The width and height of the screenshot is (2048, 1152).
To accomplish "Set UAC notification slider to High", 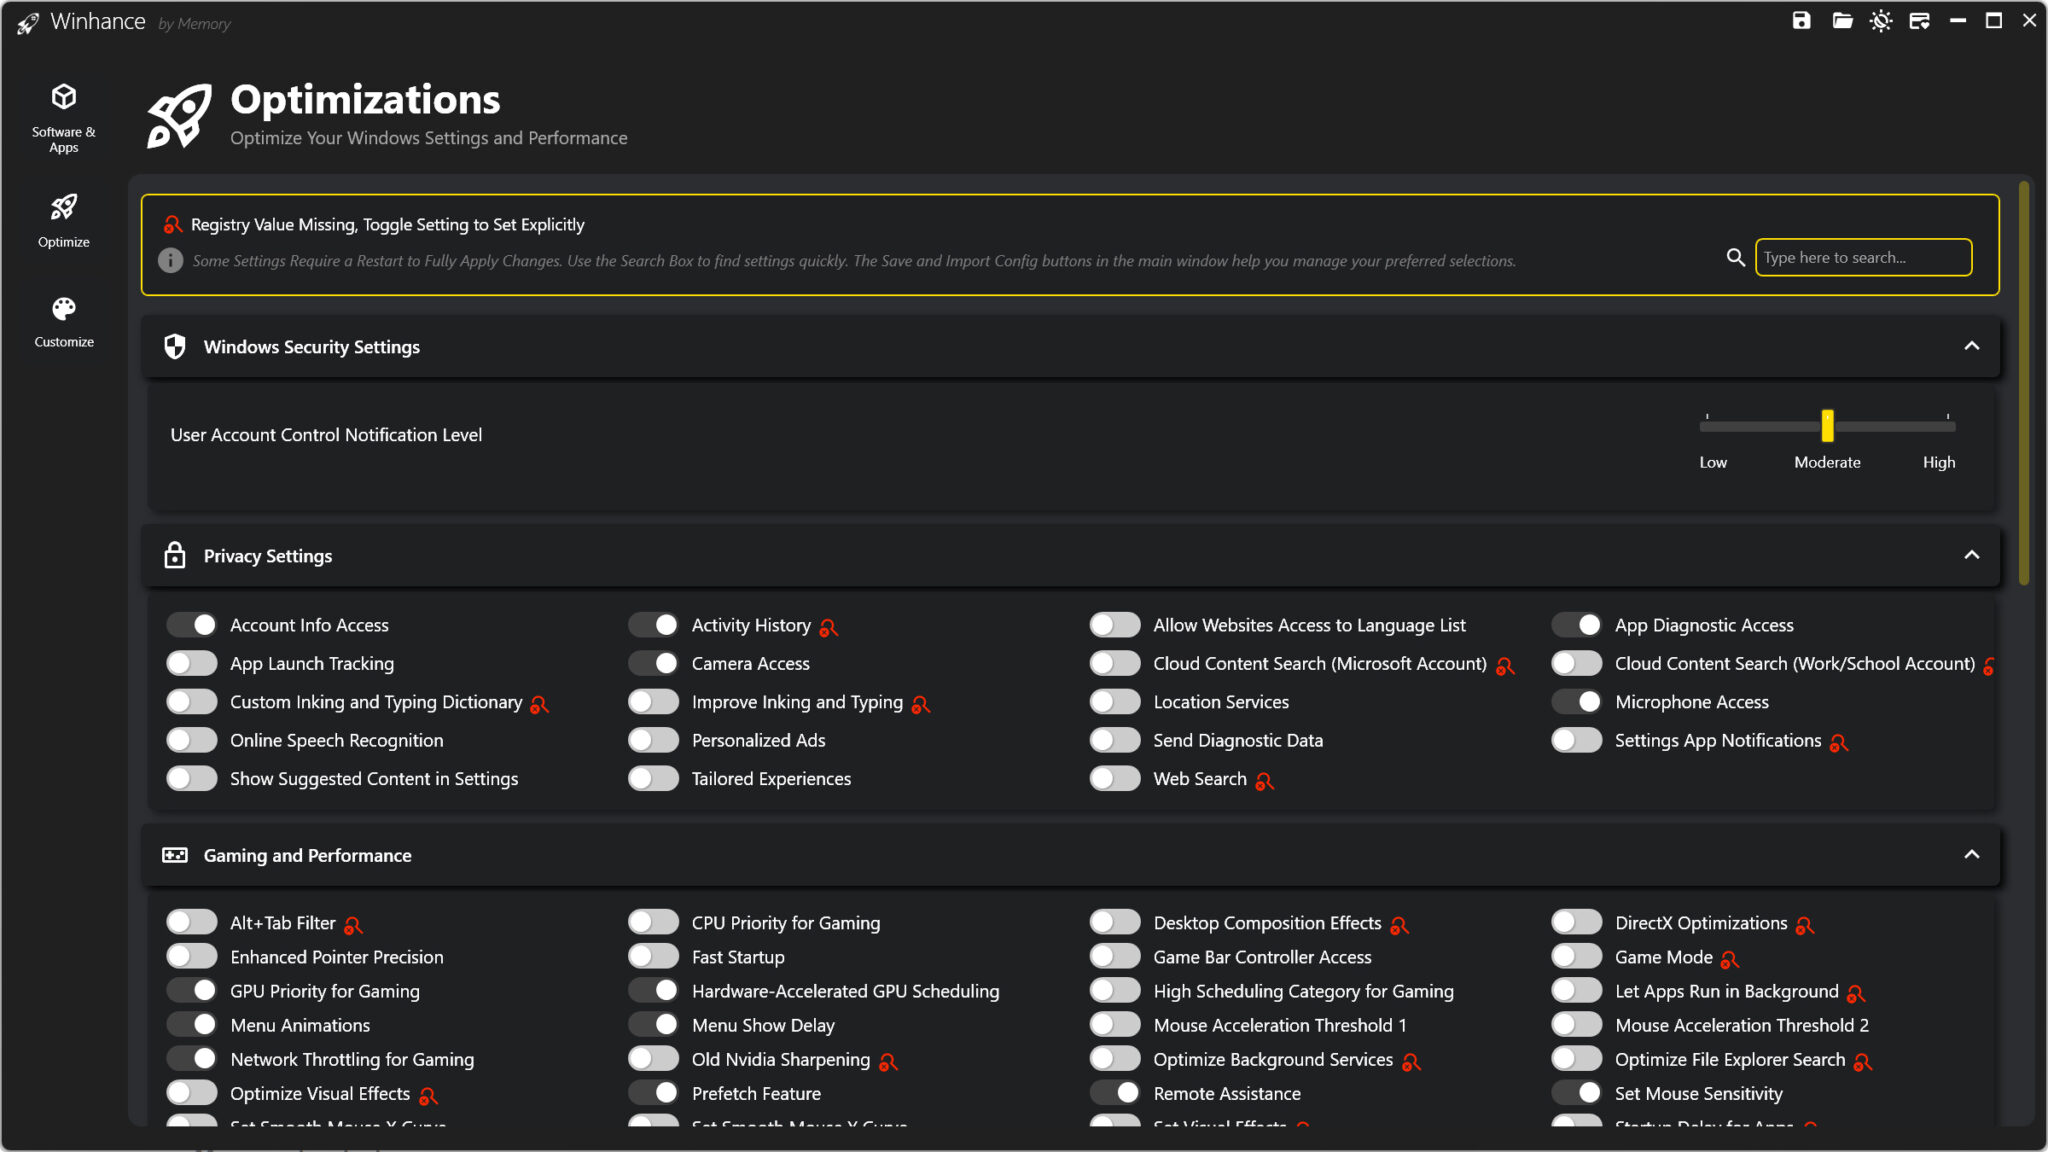I will coord(1948,426).
